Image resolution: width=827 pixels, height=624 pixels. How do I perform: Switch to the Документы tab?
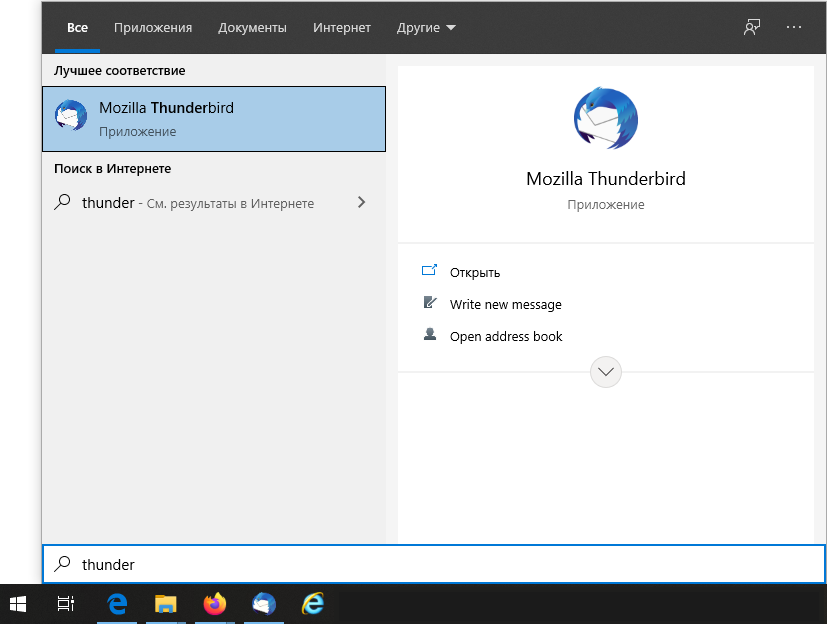click(252, 27)
